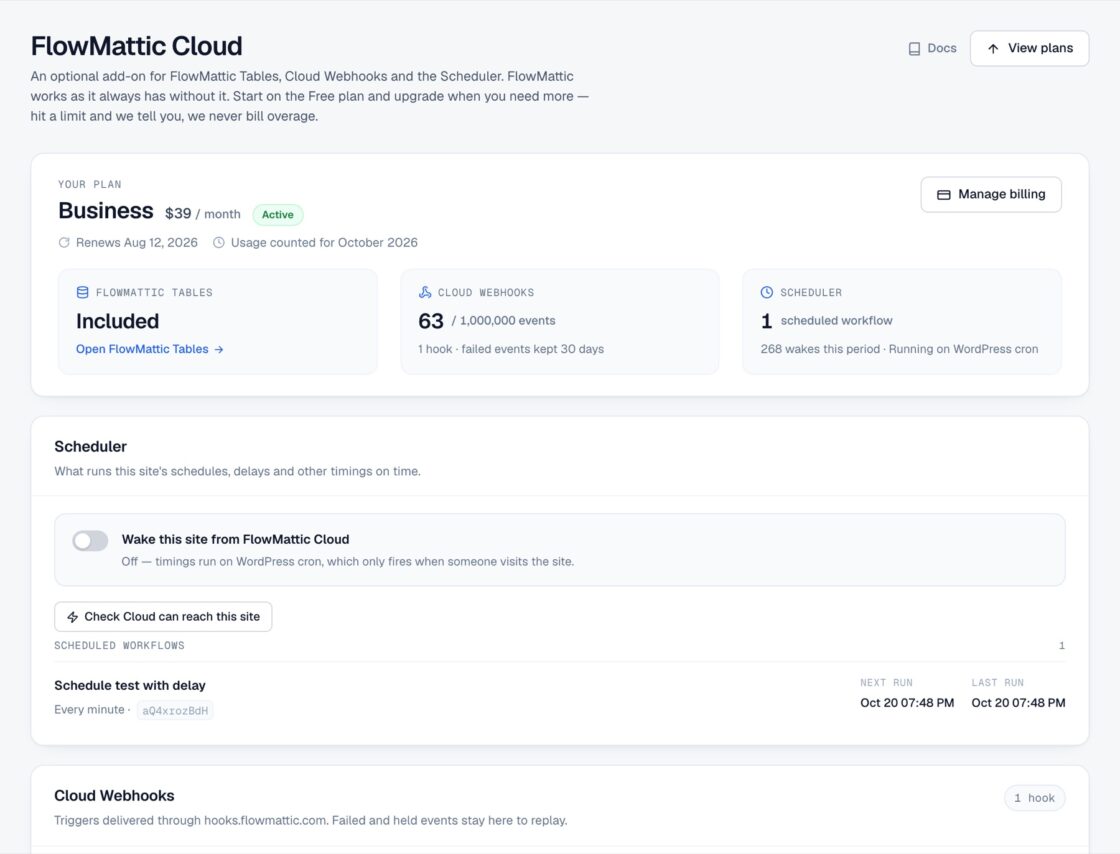Screen dimensions: 1120x854
Task: Click the Included text on Tables card
Action: [118, 321]
